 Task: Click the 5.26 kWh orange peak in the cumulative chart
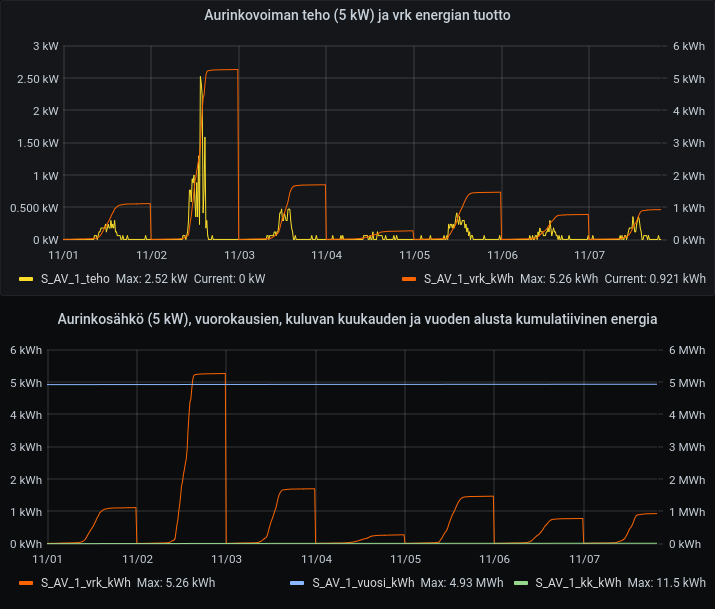pyautogui.click(x=209, y=374)
